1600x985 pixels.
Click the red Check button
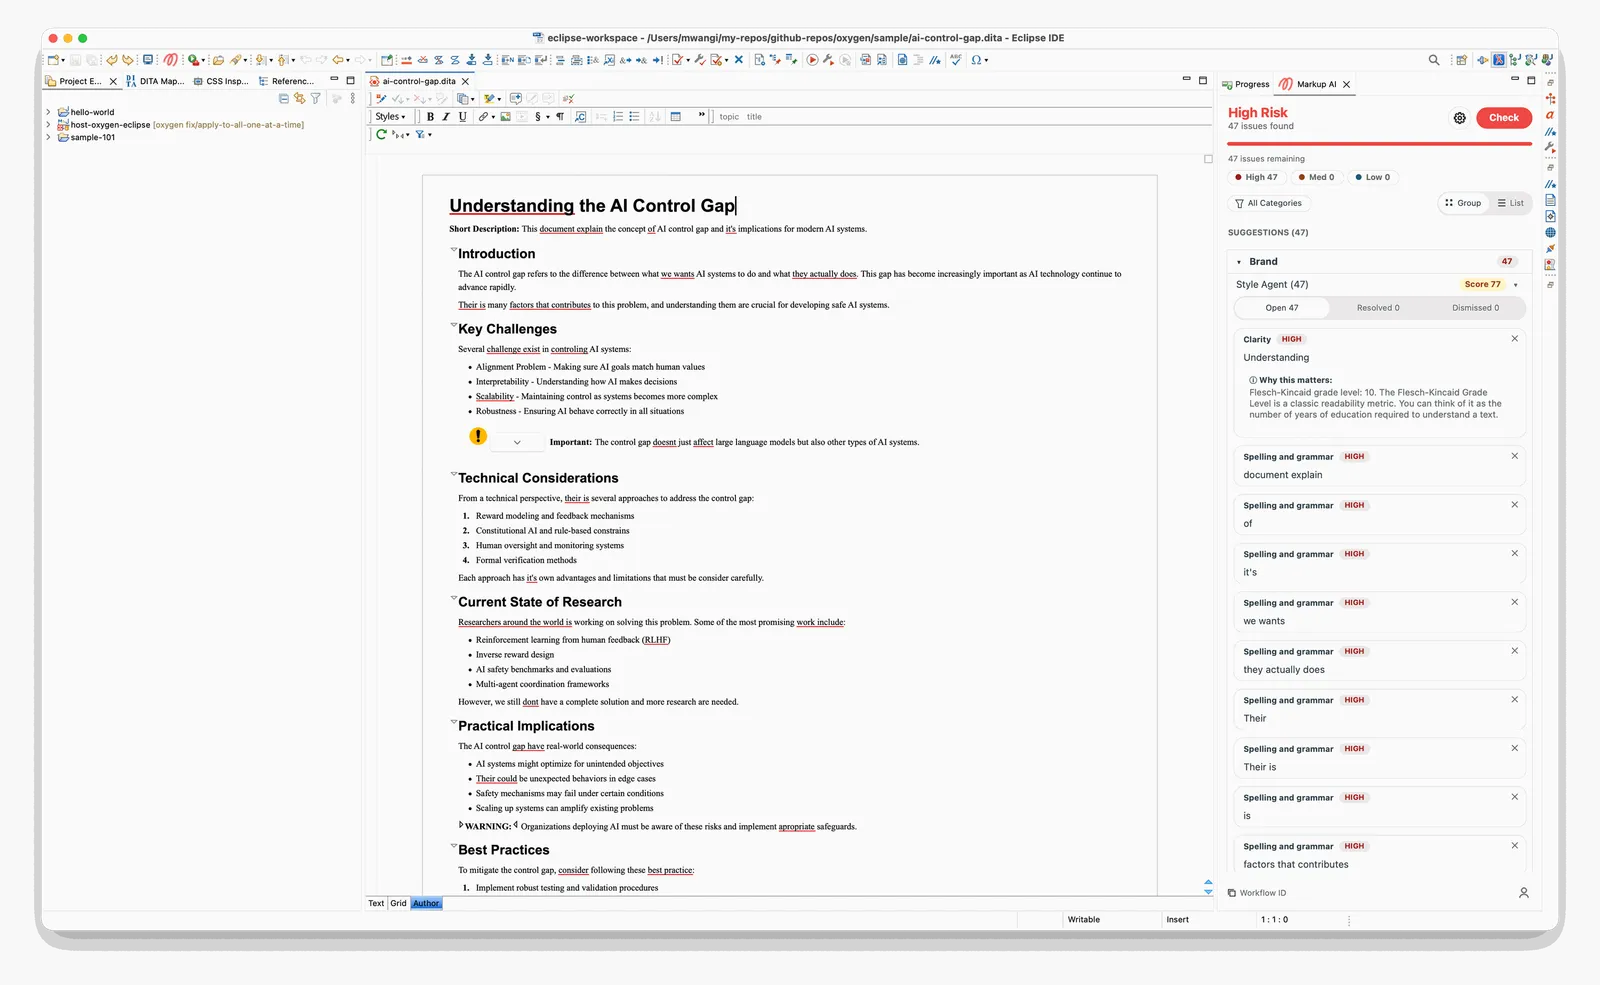[1504, 118]
